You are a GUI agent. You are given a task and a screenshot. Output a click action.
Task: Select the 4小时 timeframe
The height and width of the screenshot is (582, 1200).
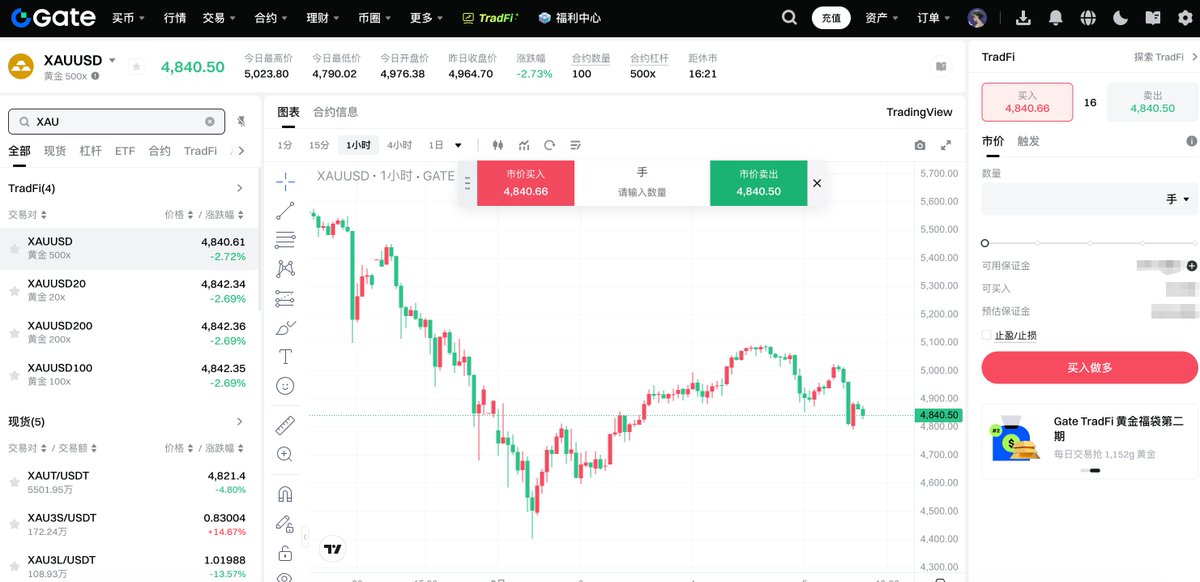click(x=399, y=145)
